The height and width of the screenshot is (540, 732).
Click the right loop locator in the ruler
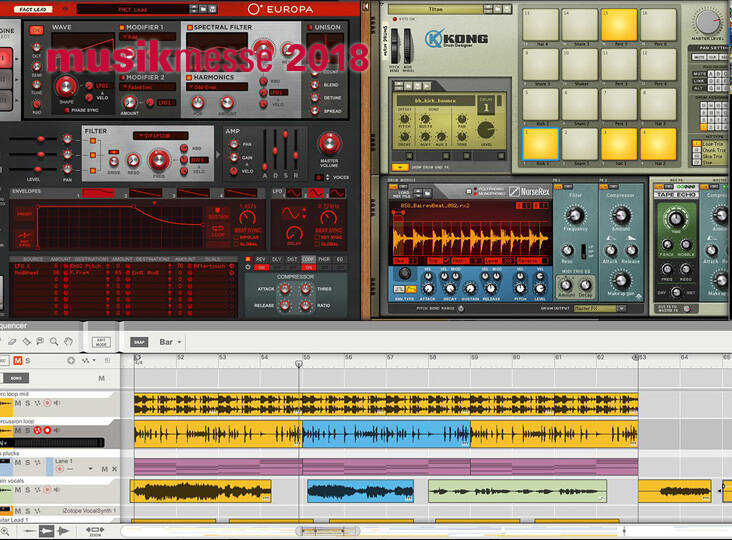635,358
